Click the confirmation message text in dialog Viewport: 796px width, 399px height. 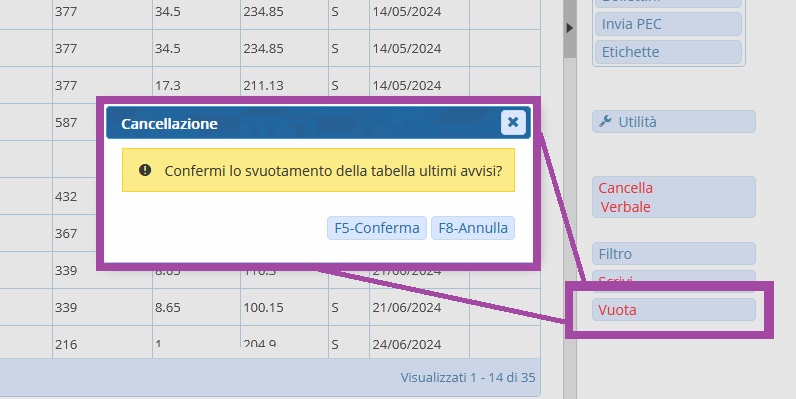click(333, 171)
